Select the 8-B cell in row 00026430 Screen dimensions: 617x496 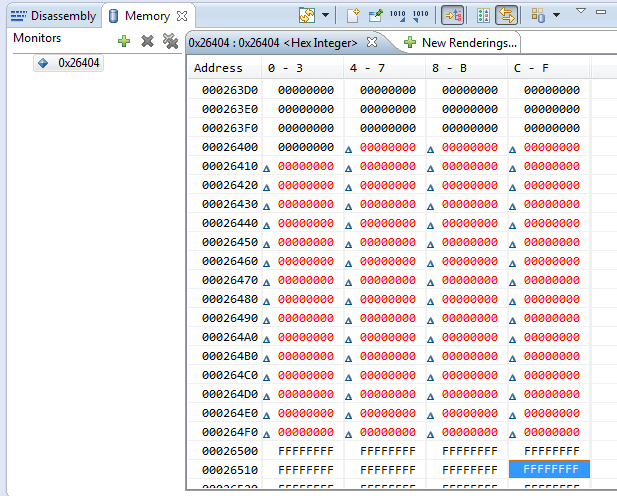(469, 204)
